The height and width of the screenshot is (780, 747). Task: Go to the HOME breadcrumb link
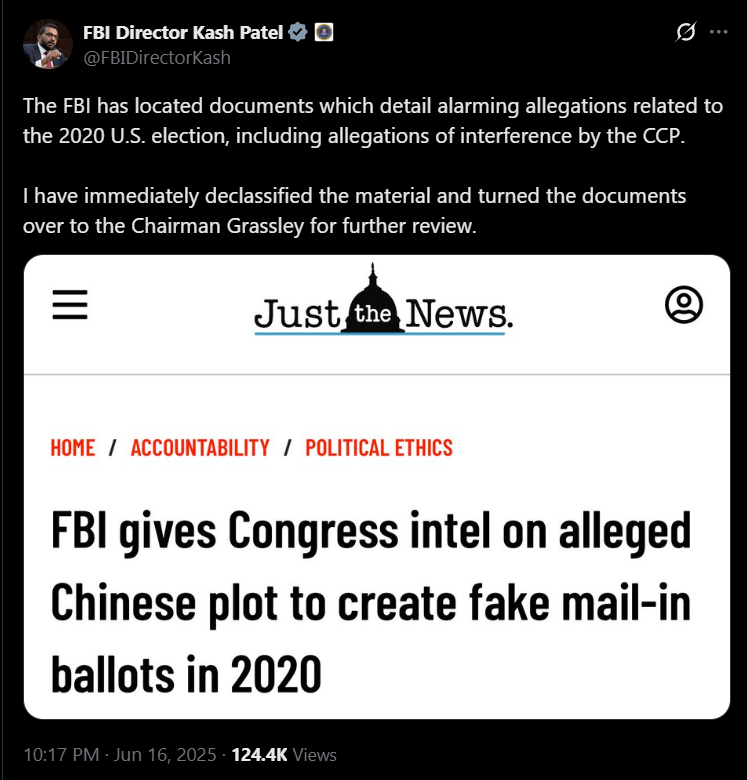coord(73,448)
